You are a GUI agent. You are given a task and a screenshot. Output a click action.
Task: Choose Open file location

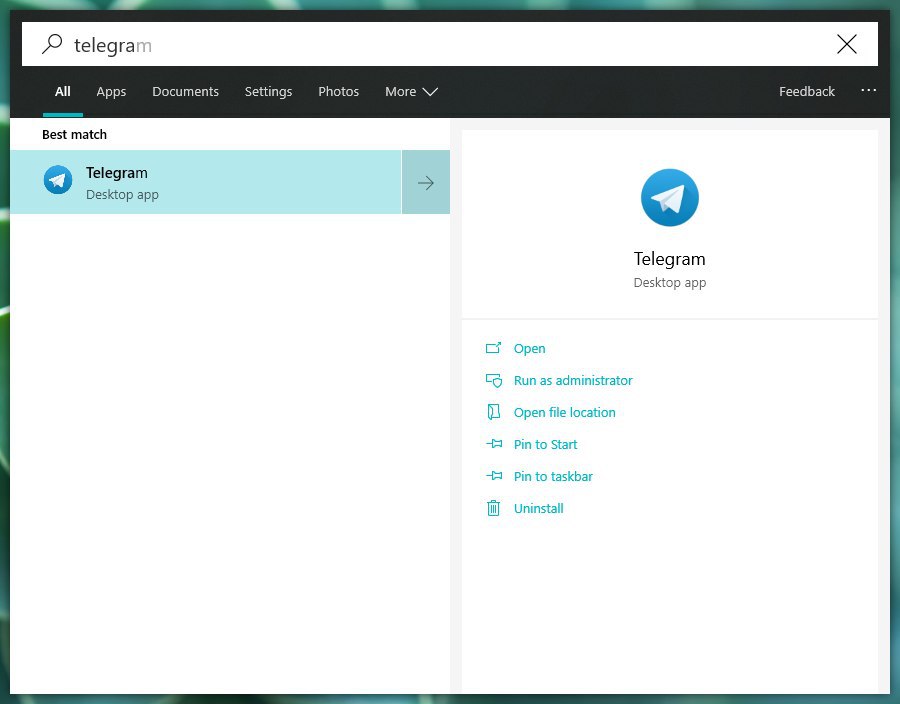(564, 413)
